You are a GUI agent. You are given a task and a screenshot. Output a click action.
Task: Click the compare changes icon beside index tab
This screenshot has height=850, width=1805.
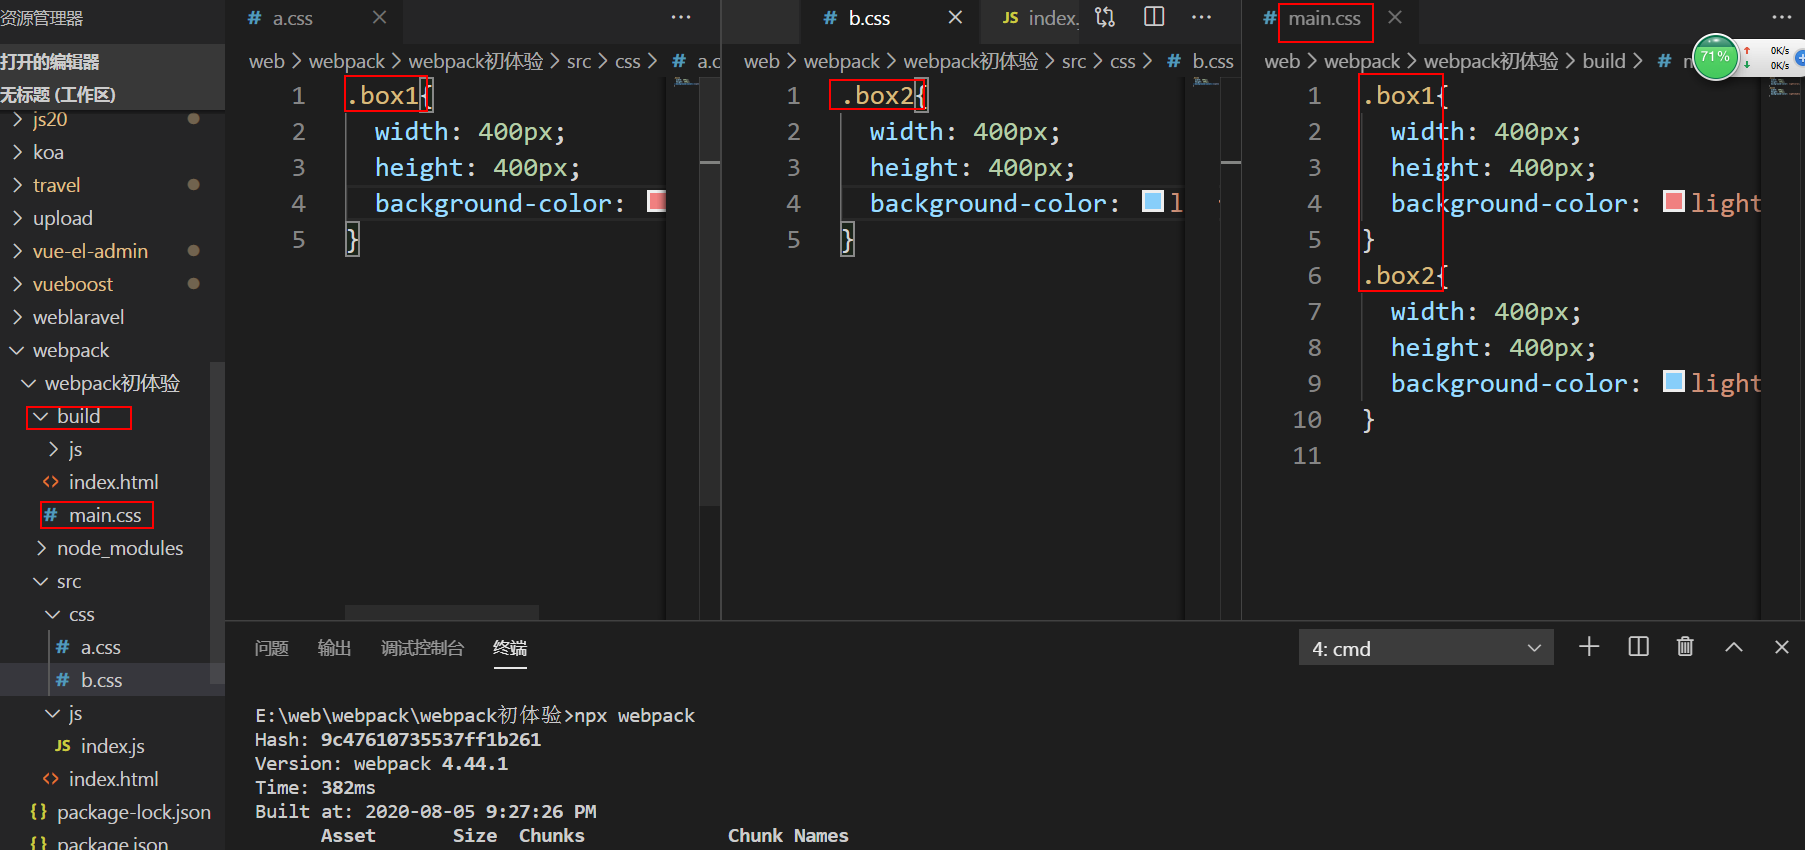coord(1105,17)
